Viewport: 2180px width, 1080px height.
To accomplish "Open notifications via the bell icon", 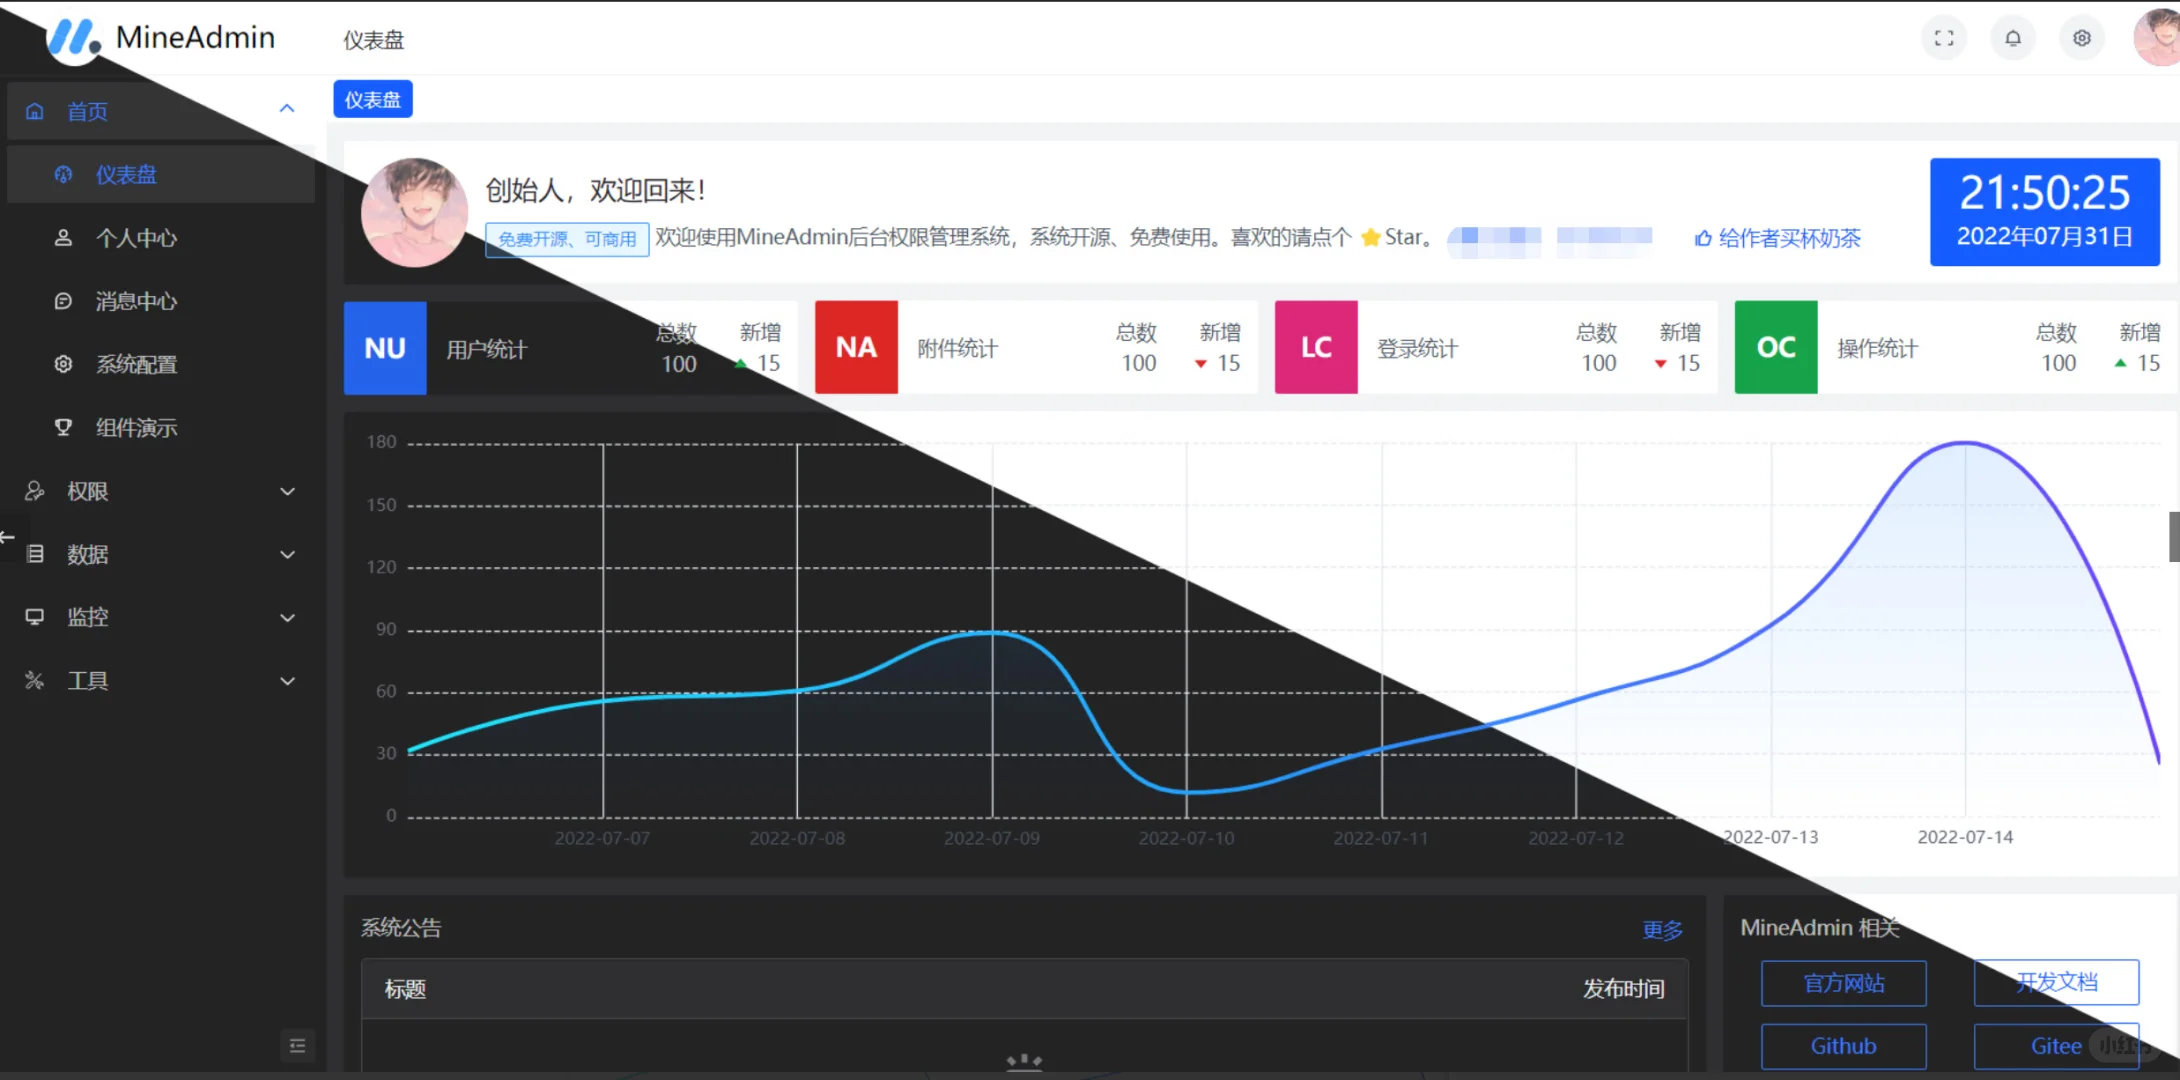I will (2013, 37).
